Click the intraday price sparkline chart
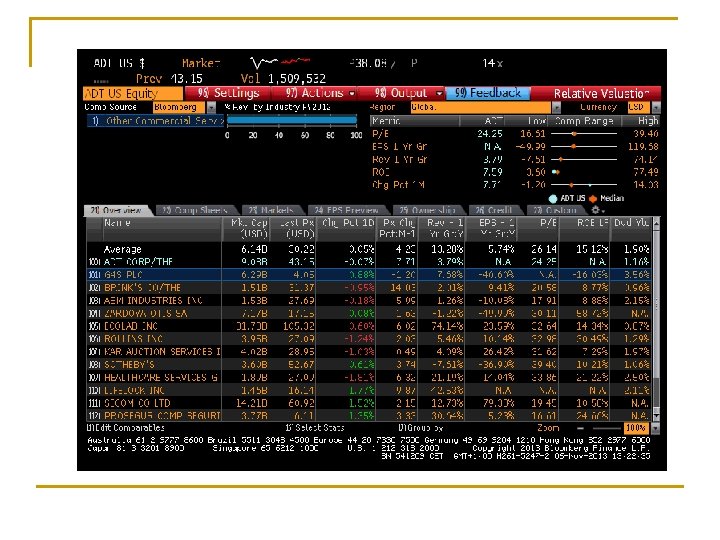Screen dimensions: 720x540 click(x=280, y=62)
